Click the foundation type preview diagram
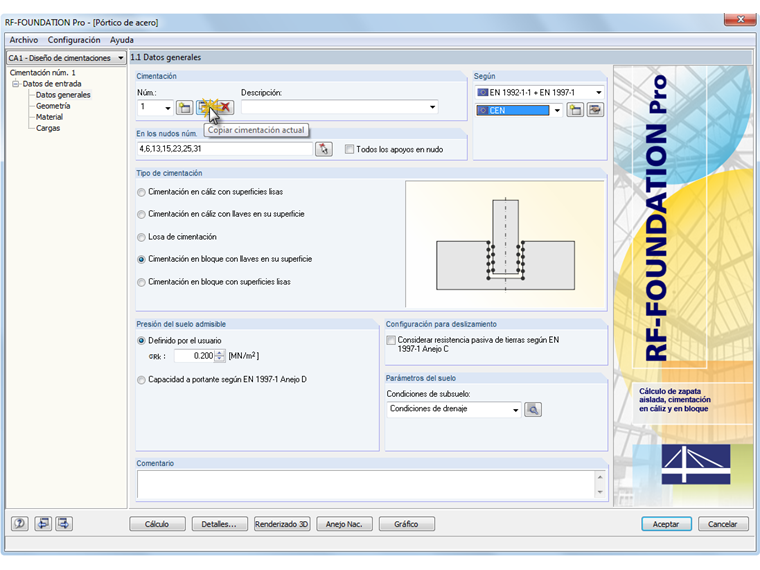Screen dimensions: 760x570 click(506, 245)
